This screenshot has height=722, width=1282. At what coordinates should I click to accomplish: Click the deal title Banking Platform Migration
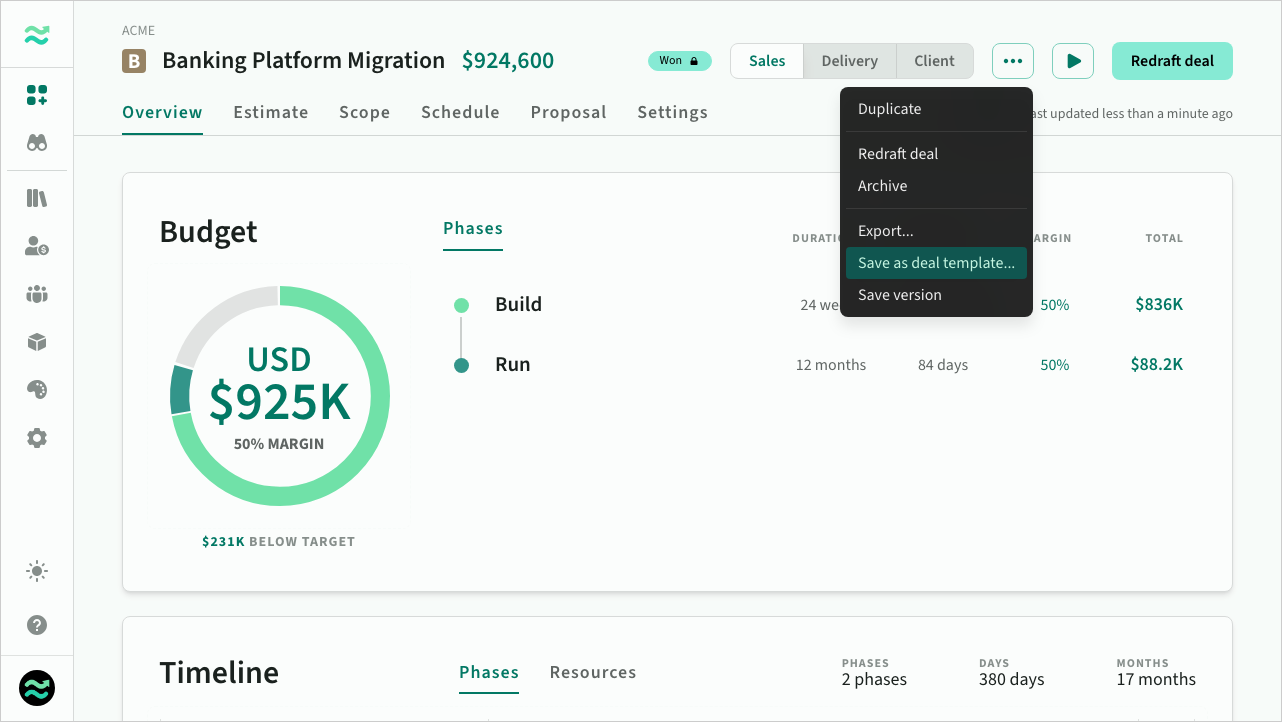(x=303, y=61)
